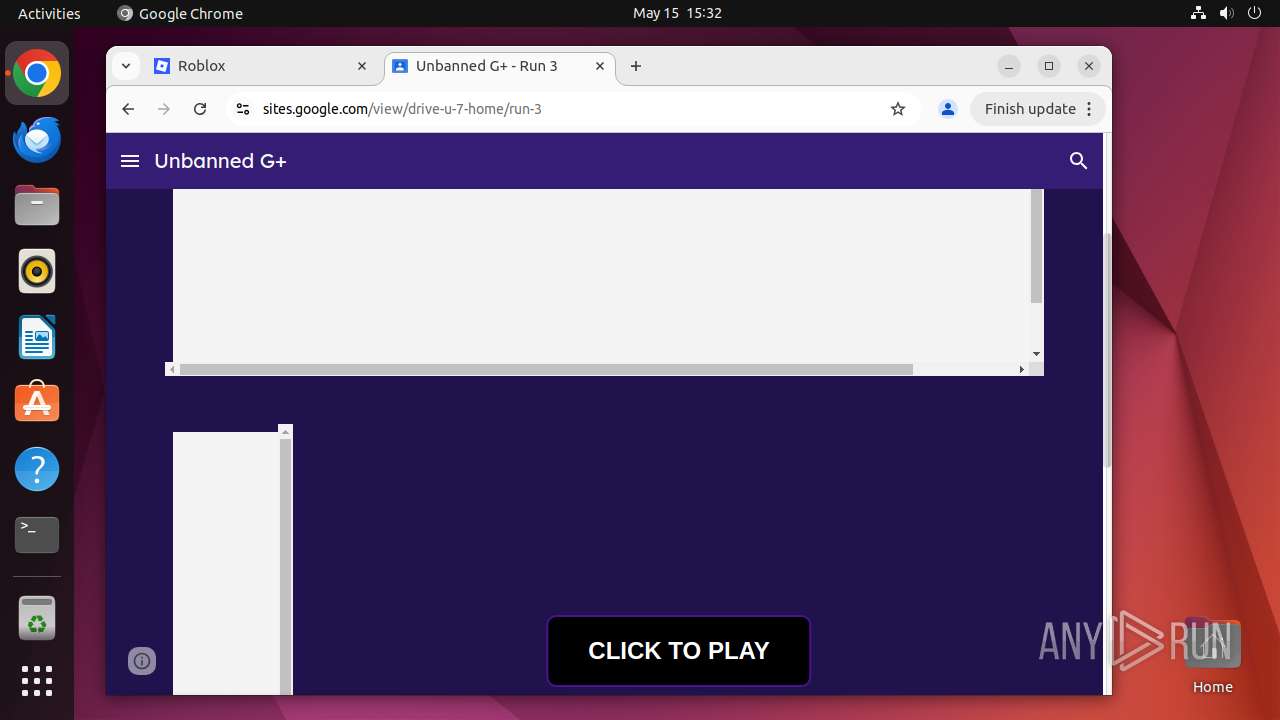The height and width of the screenshot is (720, 1280).
Task: Click the page info icon at bottom left
Action: point(142,660)
